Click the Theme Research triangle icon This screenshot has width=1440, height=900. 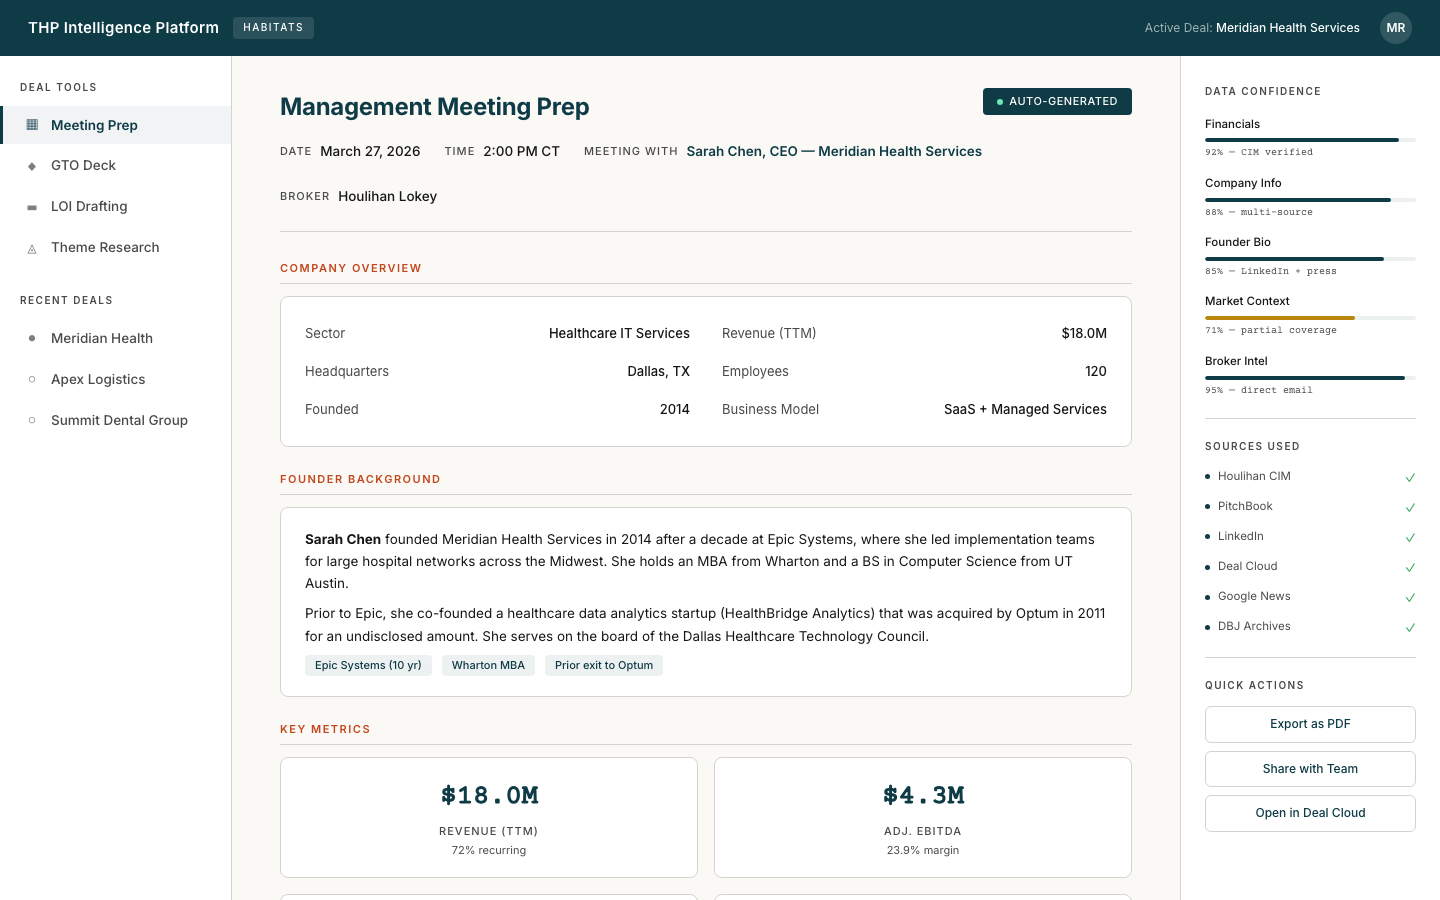[x=31, y=247]
